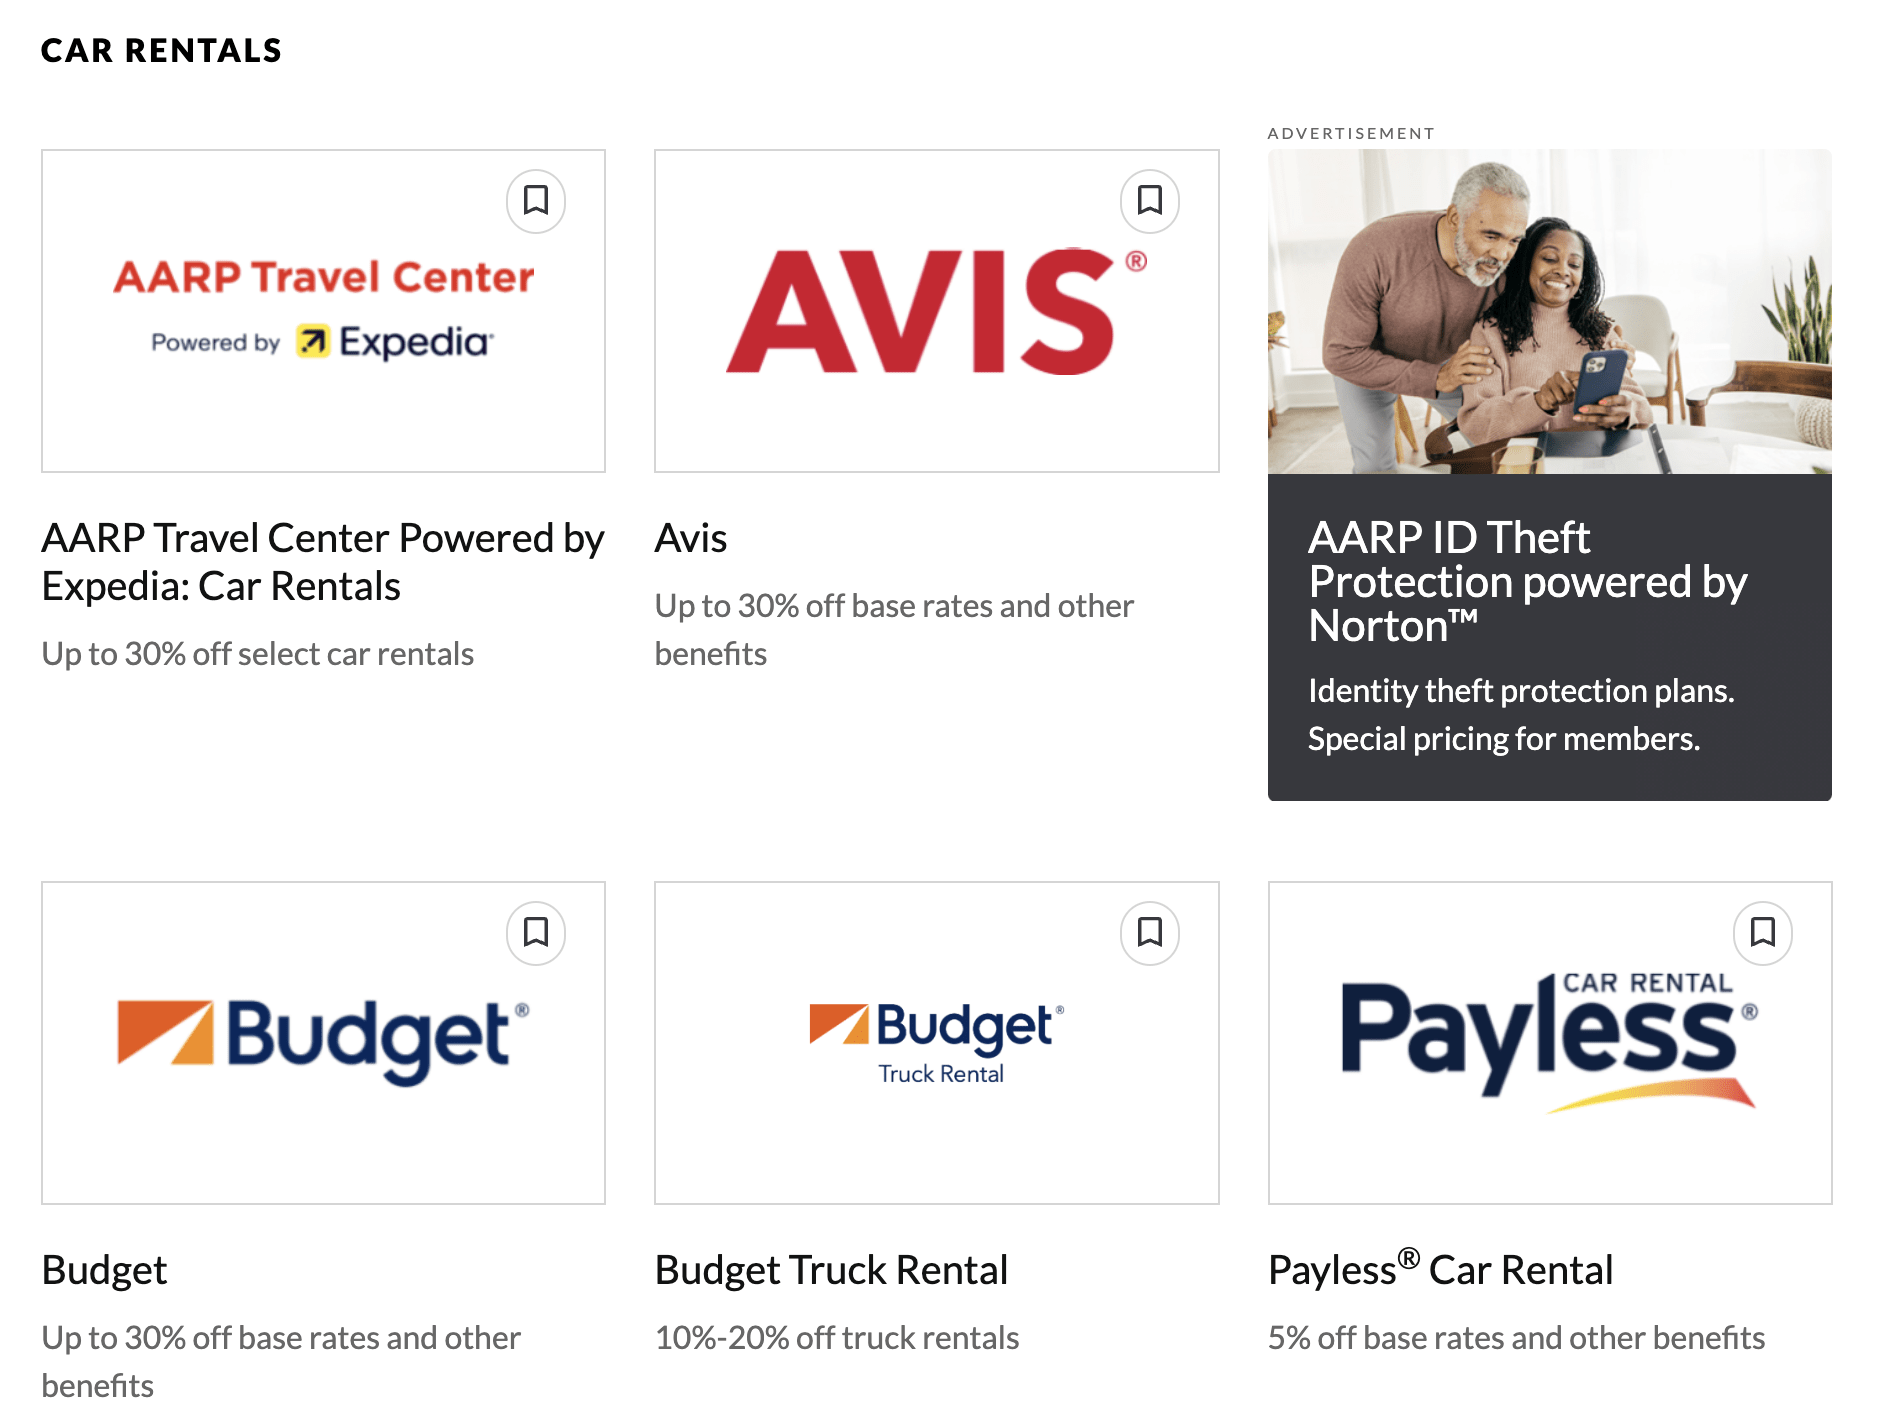
Task: Click the Avis heading link
Action: coord(690,538)
